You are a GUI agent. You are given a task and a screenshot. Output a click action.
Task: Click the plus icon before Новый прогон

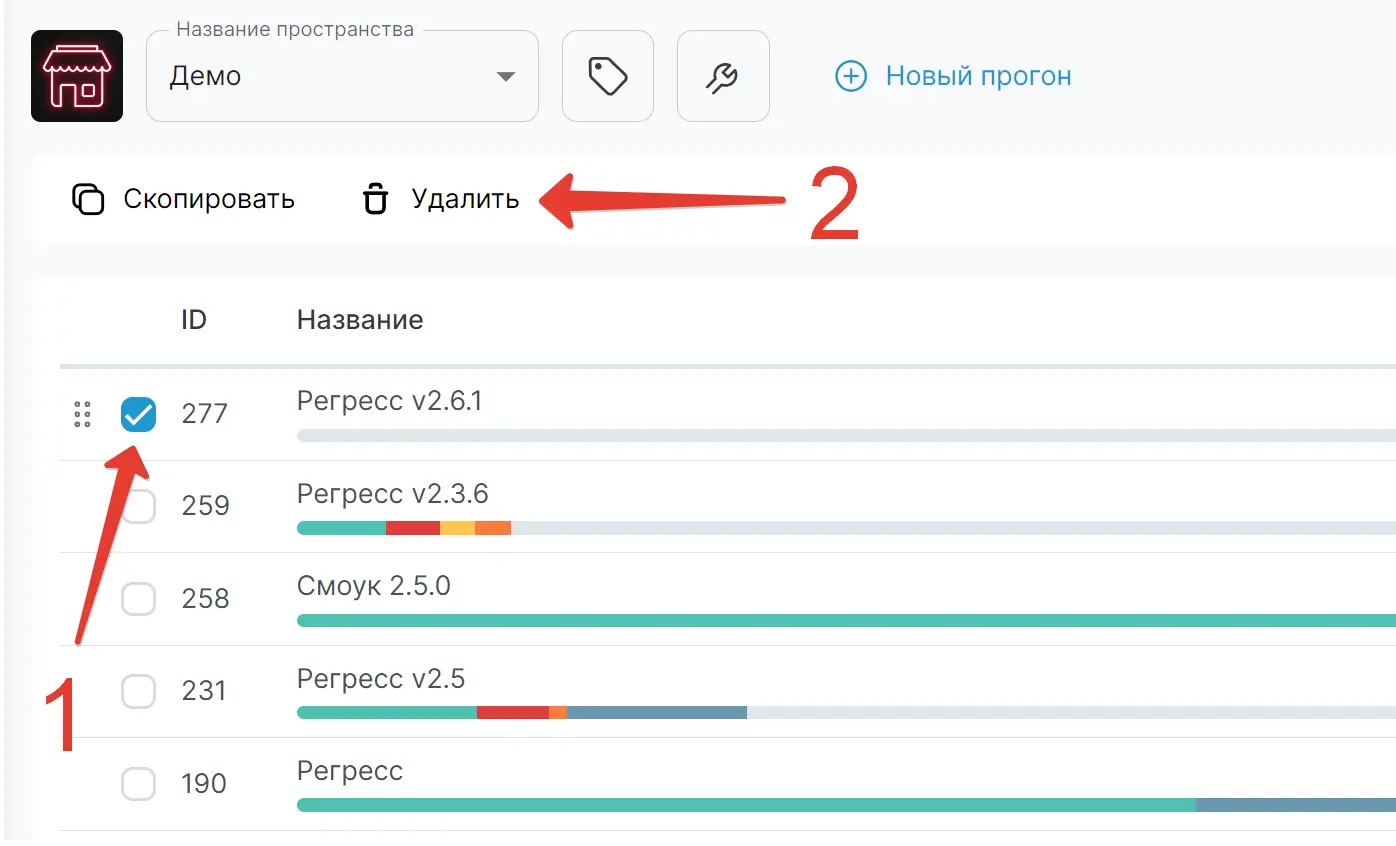(x=850, y=75)
